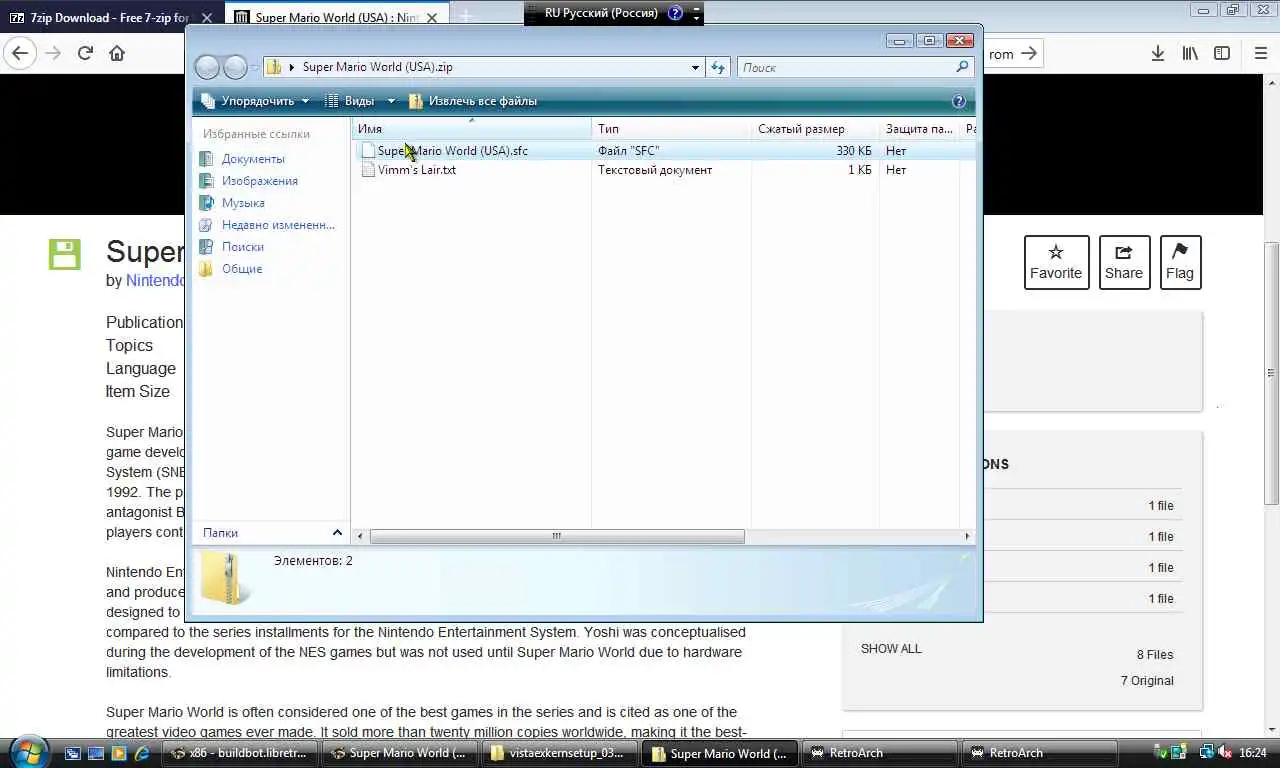Open x86 - buildbot.libretro taskbar button
Screen dimensions: 1280x768
click(240, 753)
